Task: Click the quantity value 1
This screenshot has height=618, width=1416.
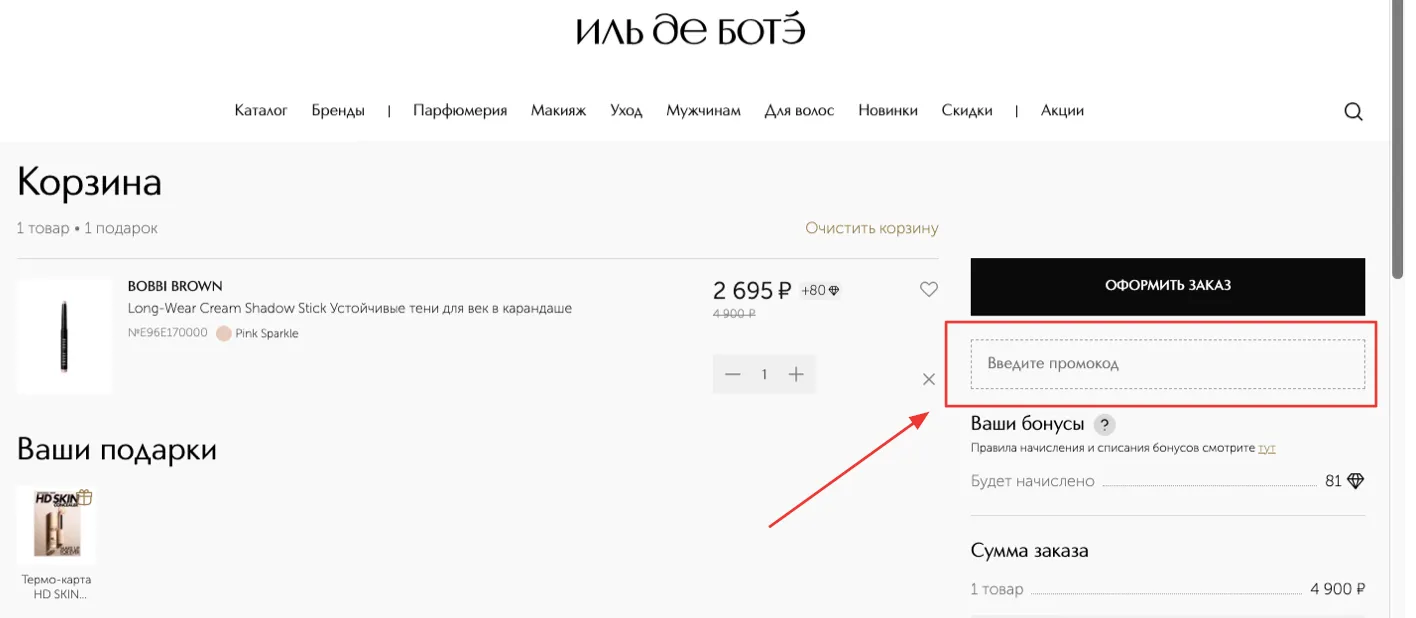Action: pyautogui.click(x=764, y=374)
